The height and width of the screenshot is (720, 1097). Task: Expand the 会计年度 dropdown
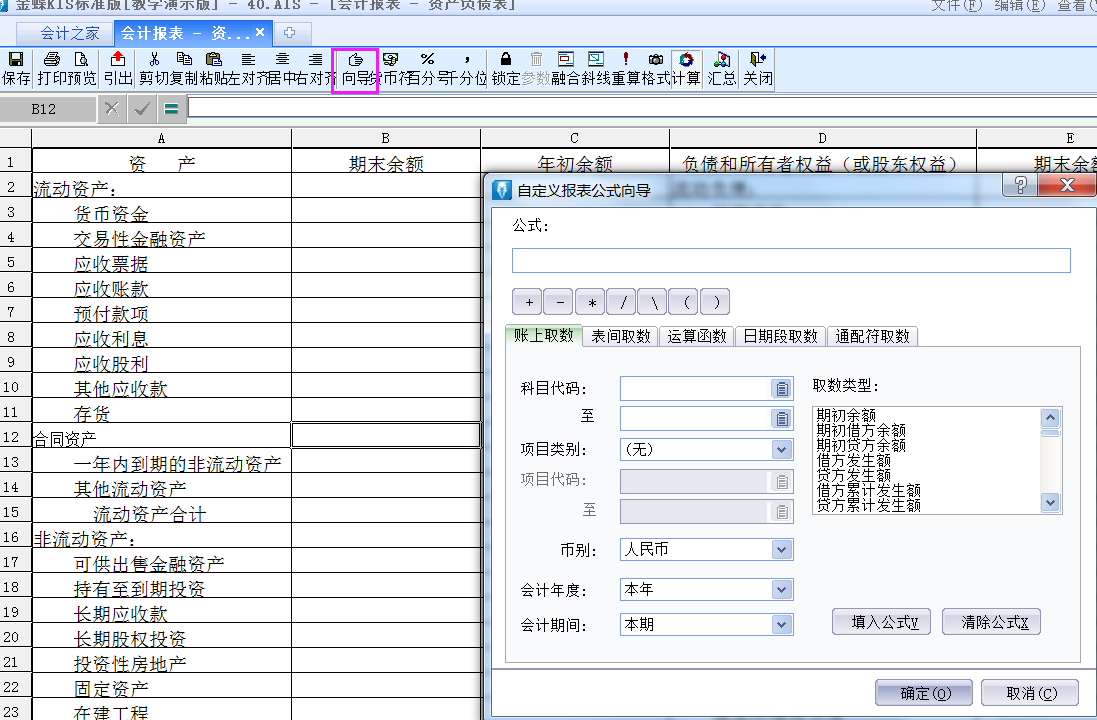point(782,590)
